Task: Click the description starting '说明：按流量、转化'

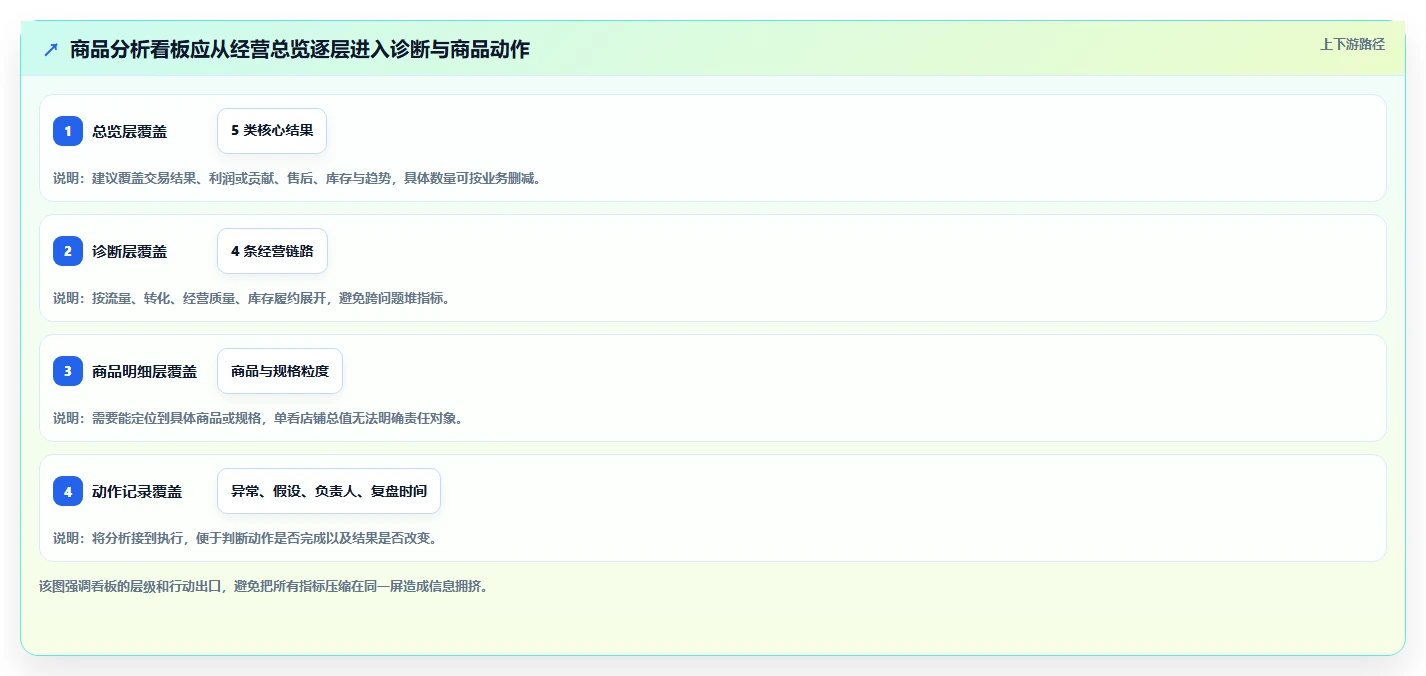Action: [x=251, y=298]
